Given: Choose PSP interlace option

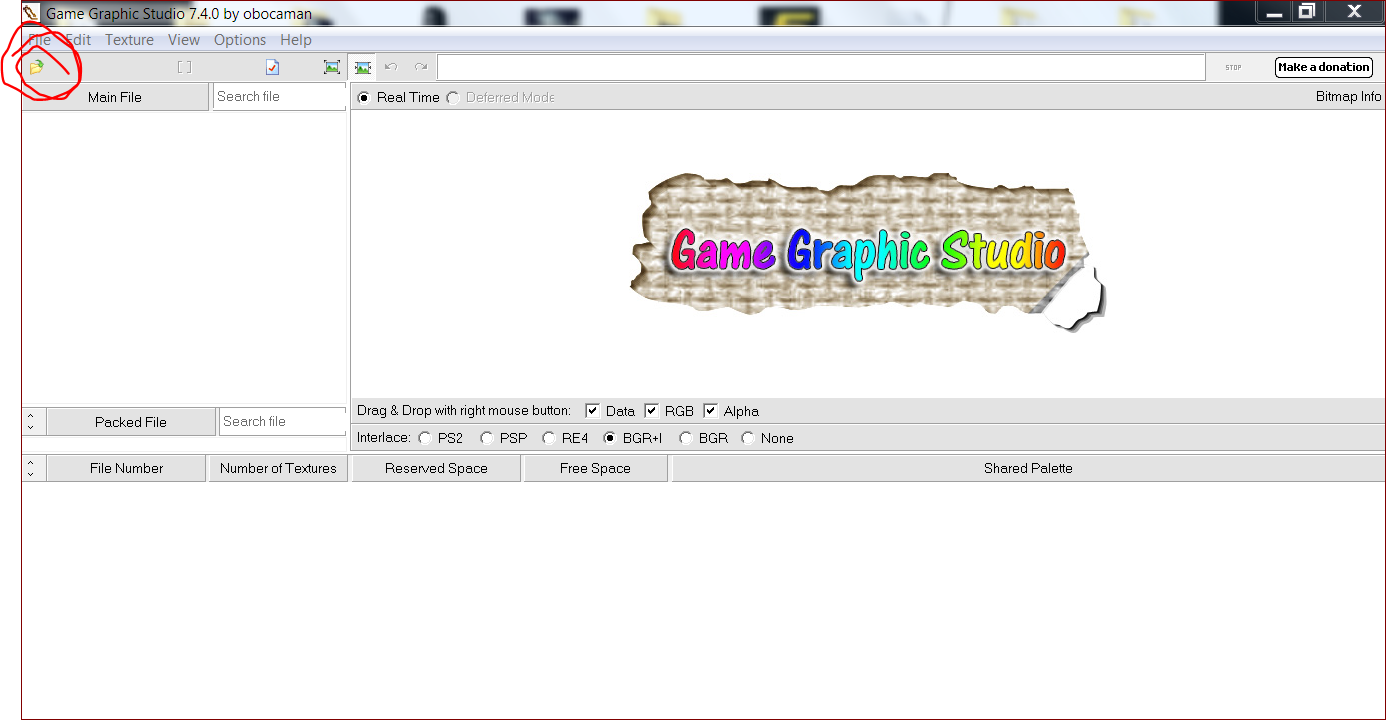Looking at the screenshot, I should point(487,438).
